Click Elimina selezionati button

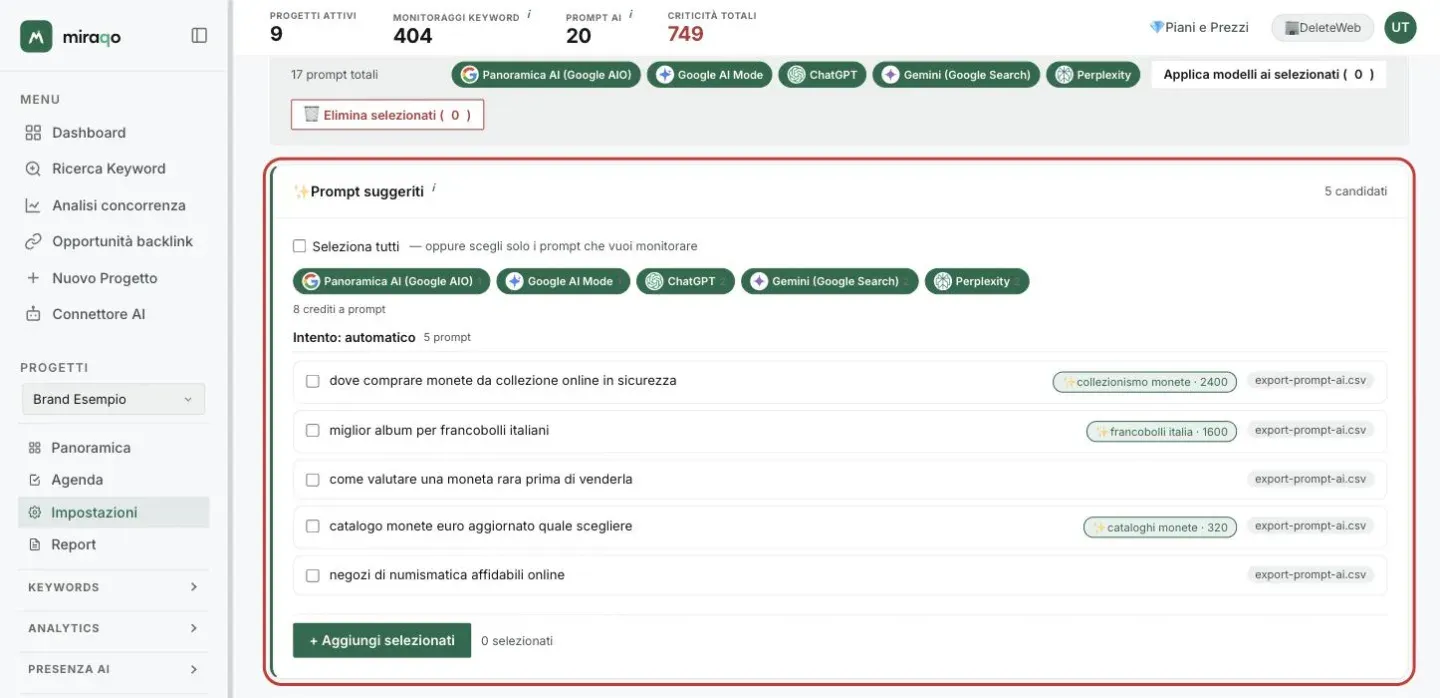(x=387, y=115)
